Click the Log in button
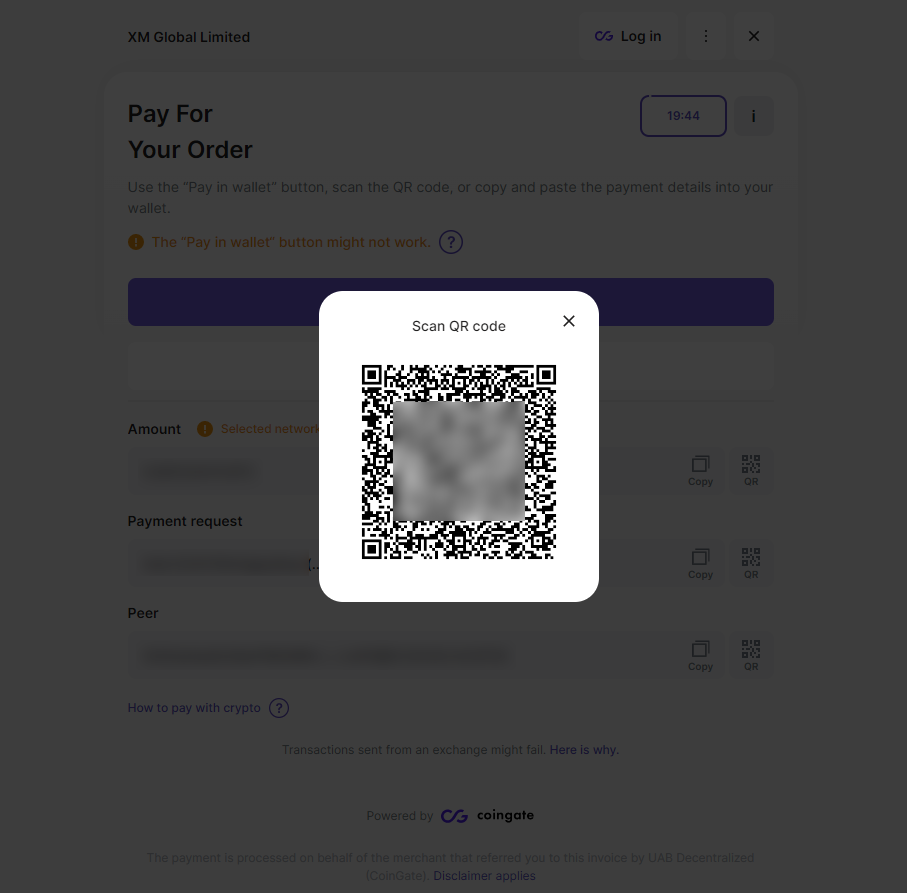The image size is (907, 893). 628,36
